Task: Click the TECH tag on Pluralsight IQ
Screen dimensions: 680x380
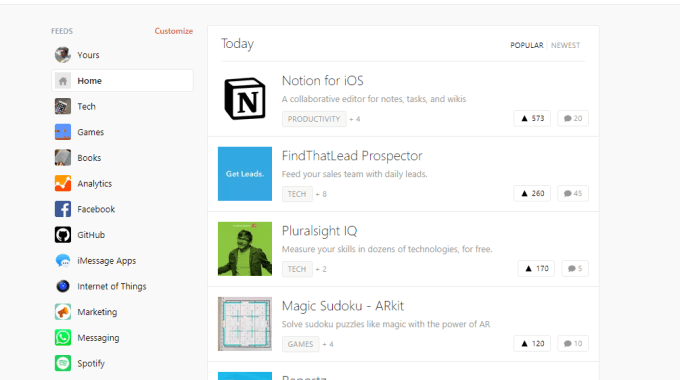Action: [297, 269]
